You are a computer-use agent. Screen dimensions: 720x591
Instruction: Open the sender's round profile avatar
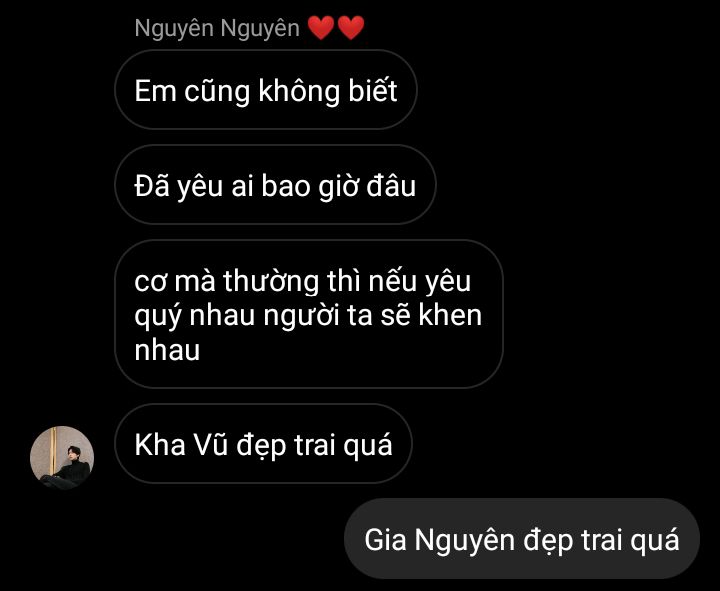pyautogui.click(x=62, y=458)
